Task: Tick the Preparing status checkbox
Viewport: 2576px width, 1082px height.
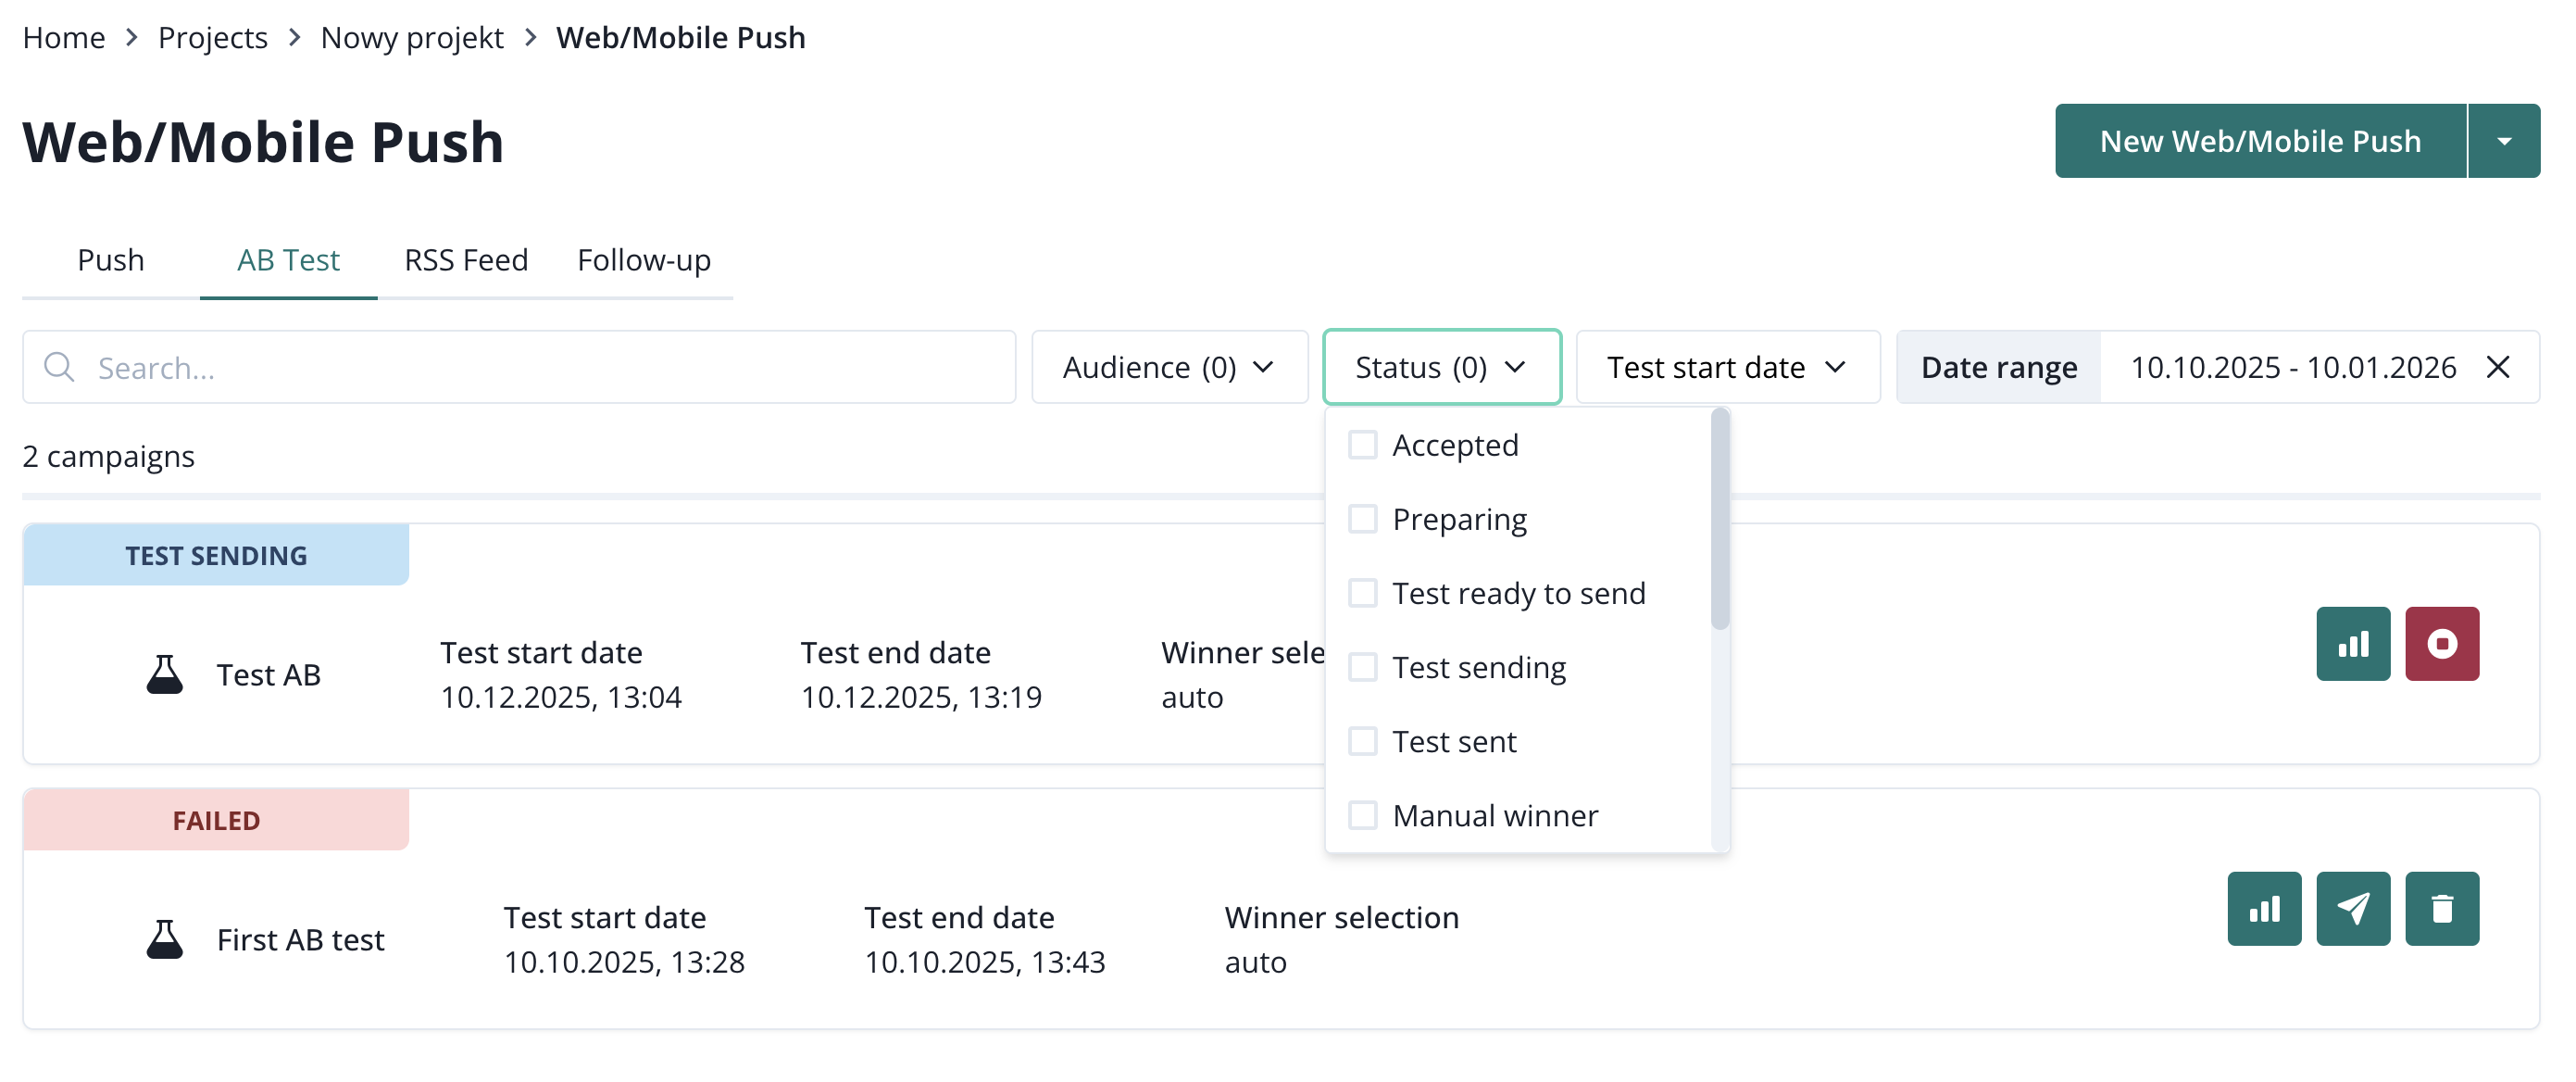Action: pos(1362,519)
